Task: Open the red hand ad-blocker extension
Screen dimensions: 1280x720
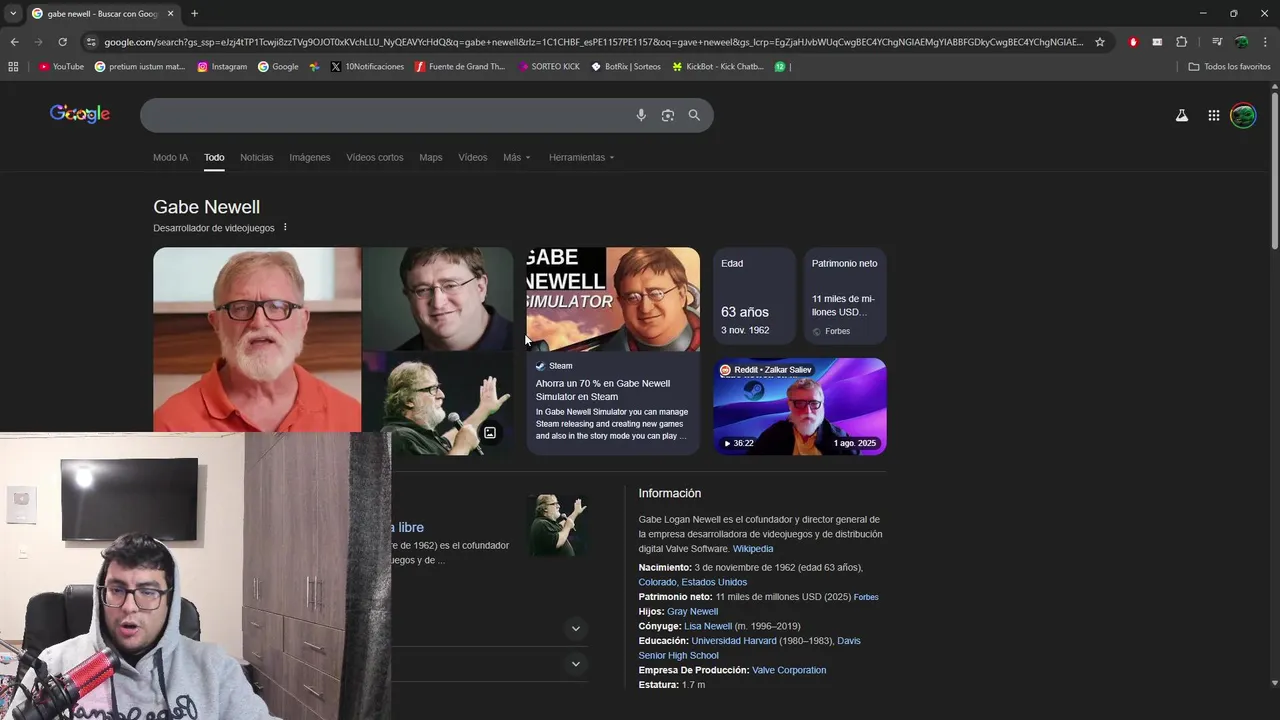Action: (x=1133, y=42)
